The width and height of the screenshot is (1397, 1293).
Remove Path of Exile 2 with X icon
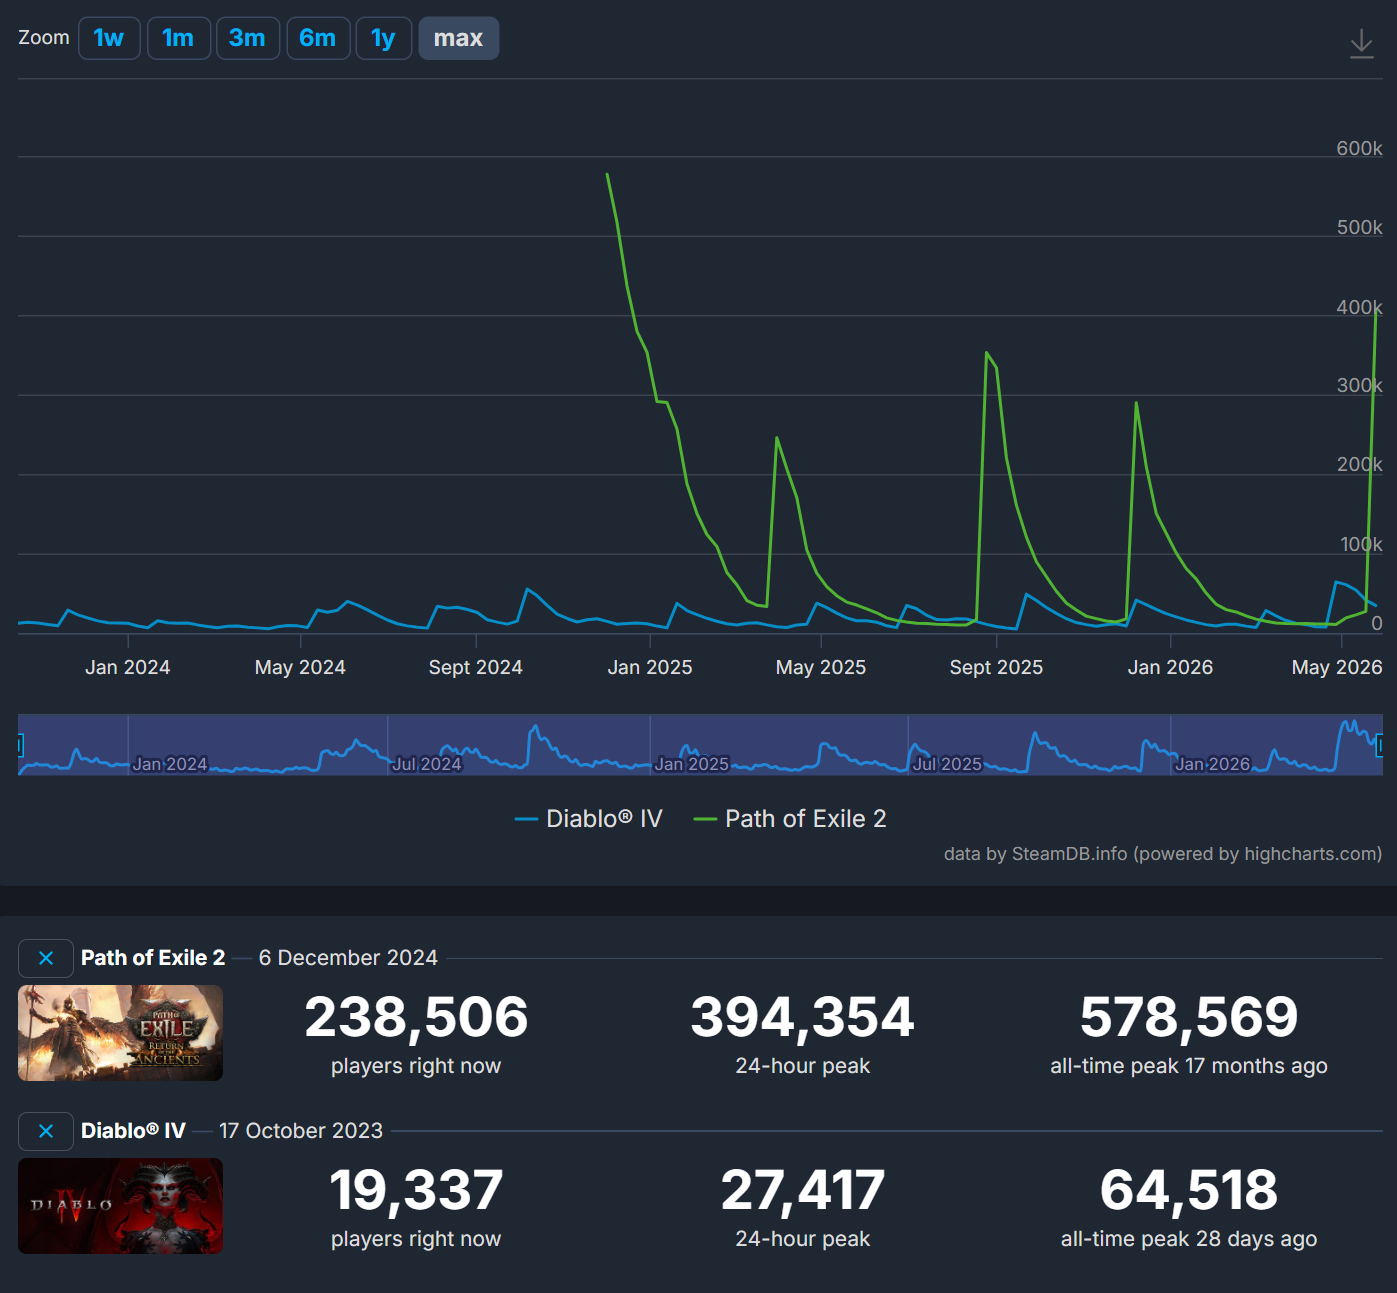coord(46,958)
